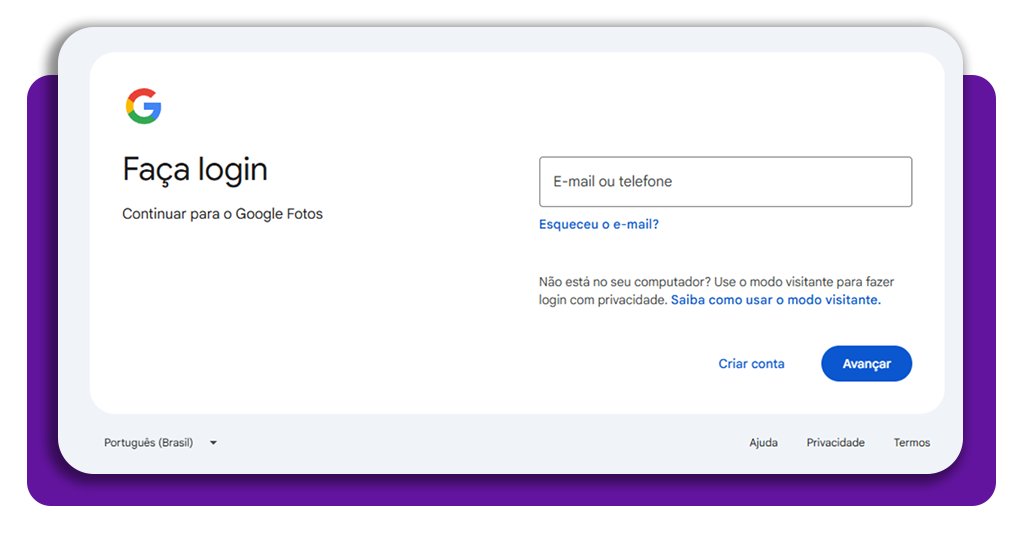Open the Ajuda footer link
The height and width of the screenshot is (536, 1024).
tap(763, 443)
